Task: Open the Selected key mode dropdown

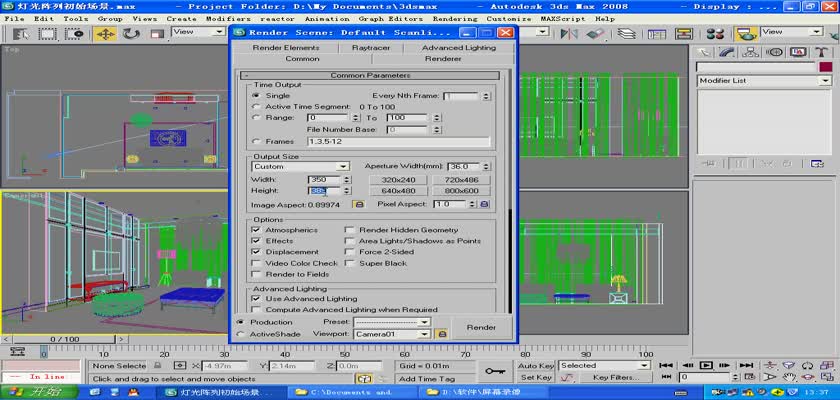Action: click(604, 365)
